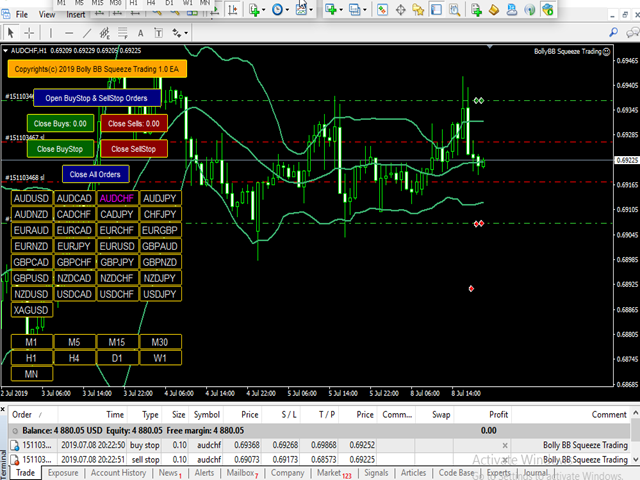Choose the equidistant channel tool
Image resolution: width=640 pixels, height=480 pixels.
click(105, 33)
